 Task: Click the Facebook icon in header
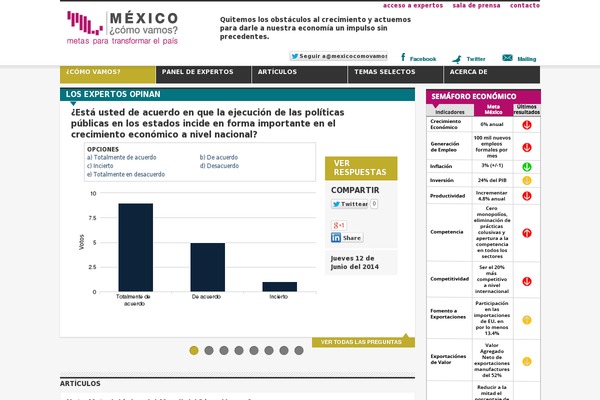pyautogui.click(x=403, y=58)
